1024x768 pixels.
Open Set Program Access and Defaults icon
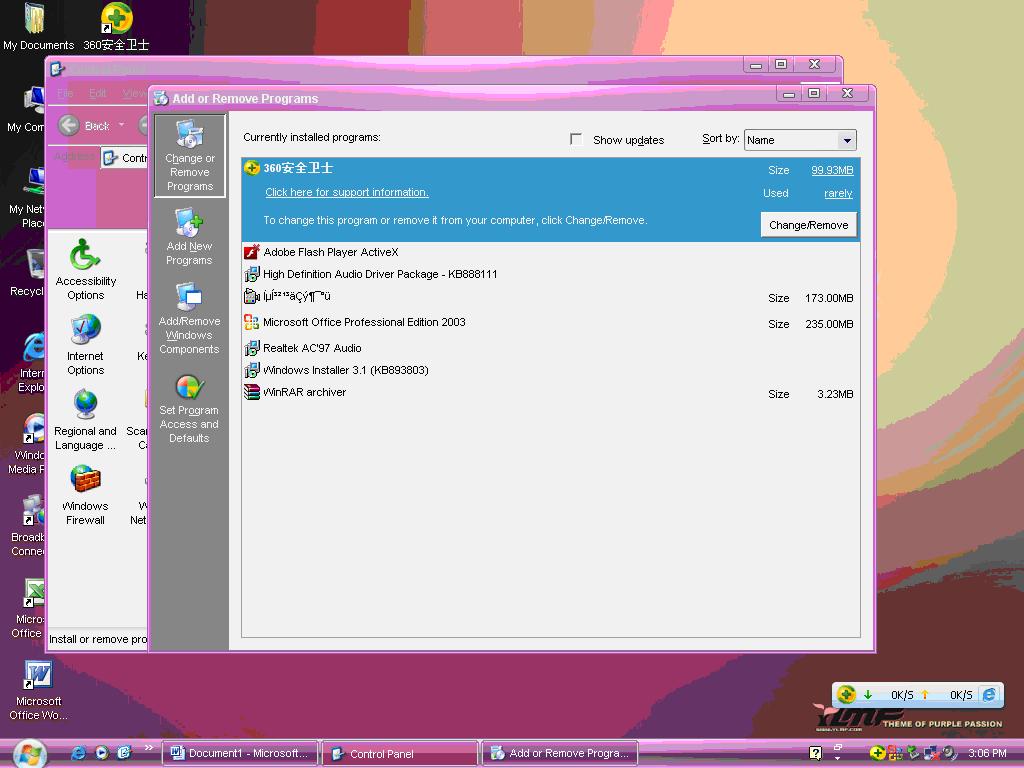(189, 409)
